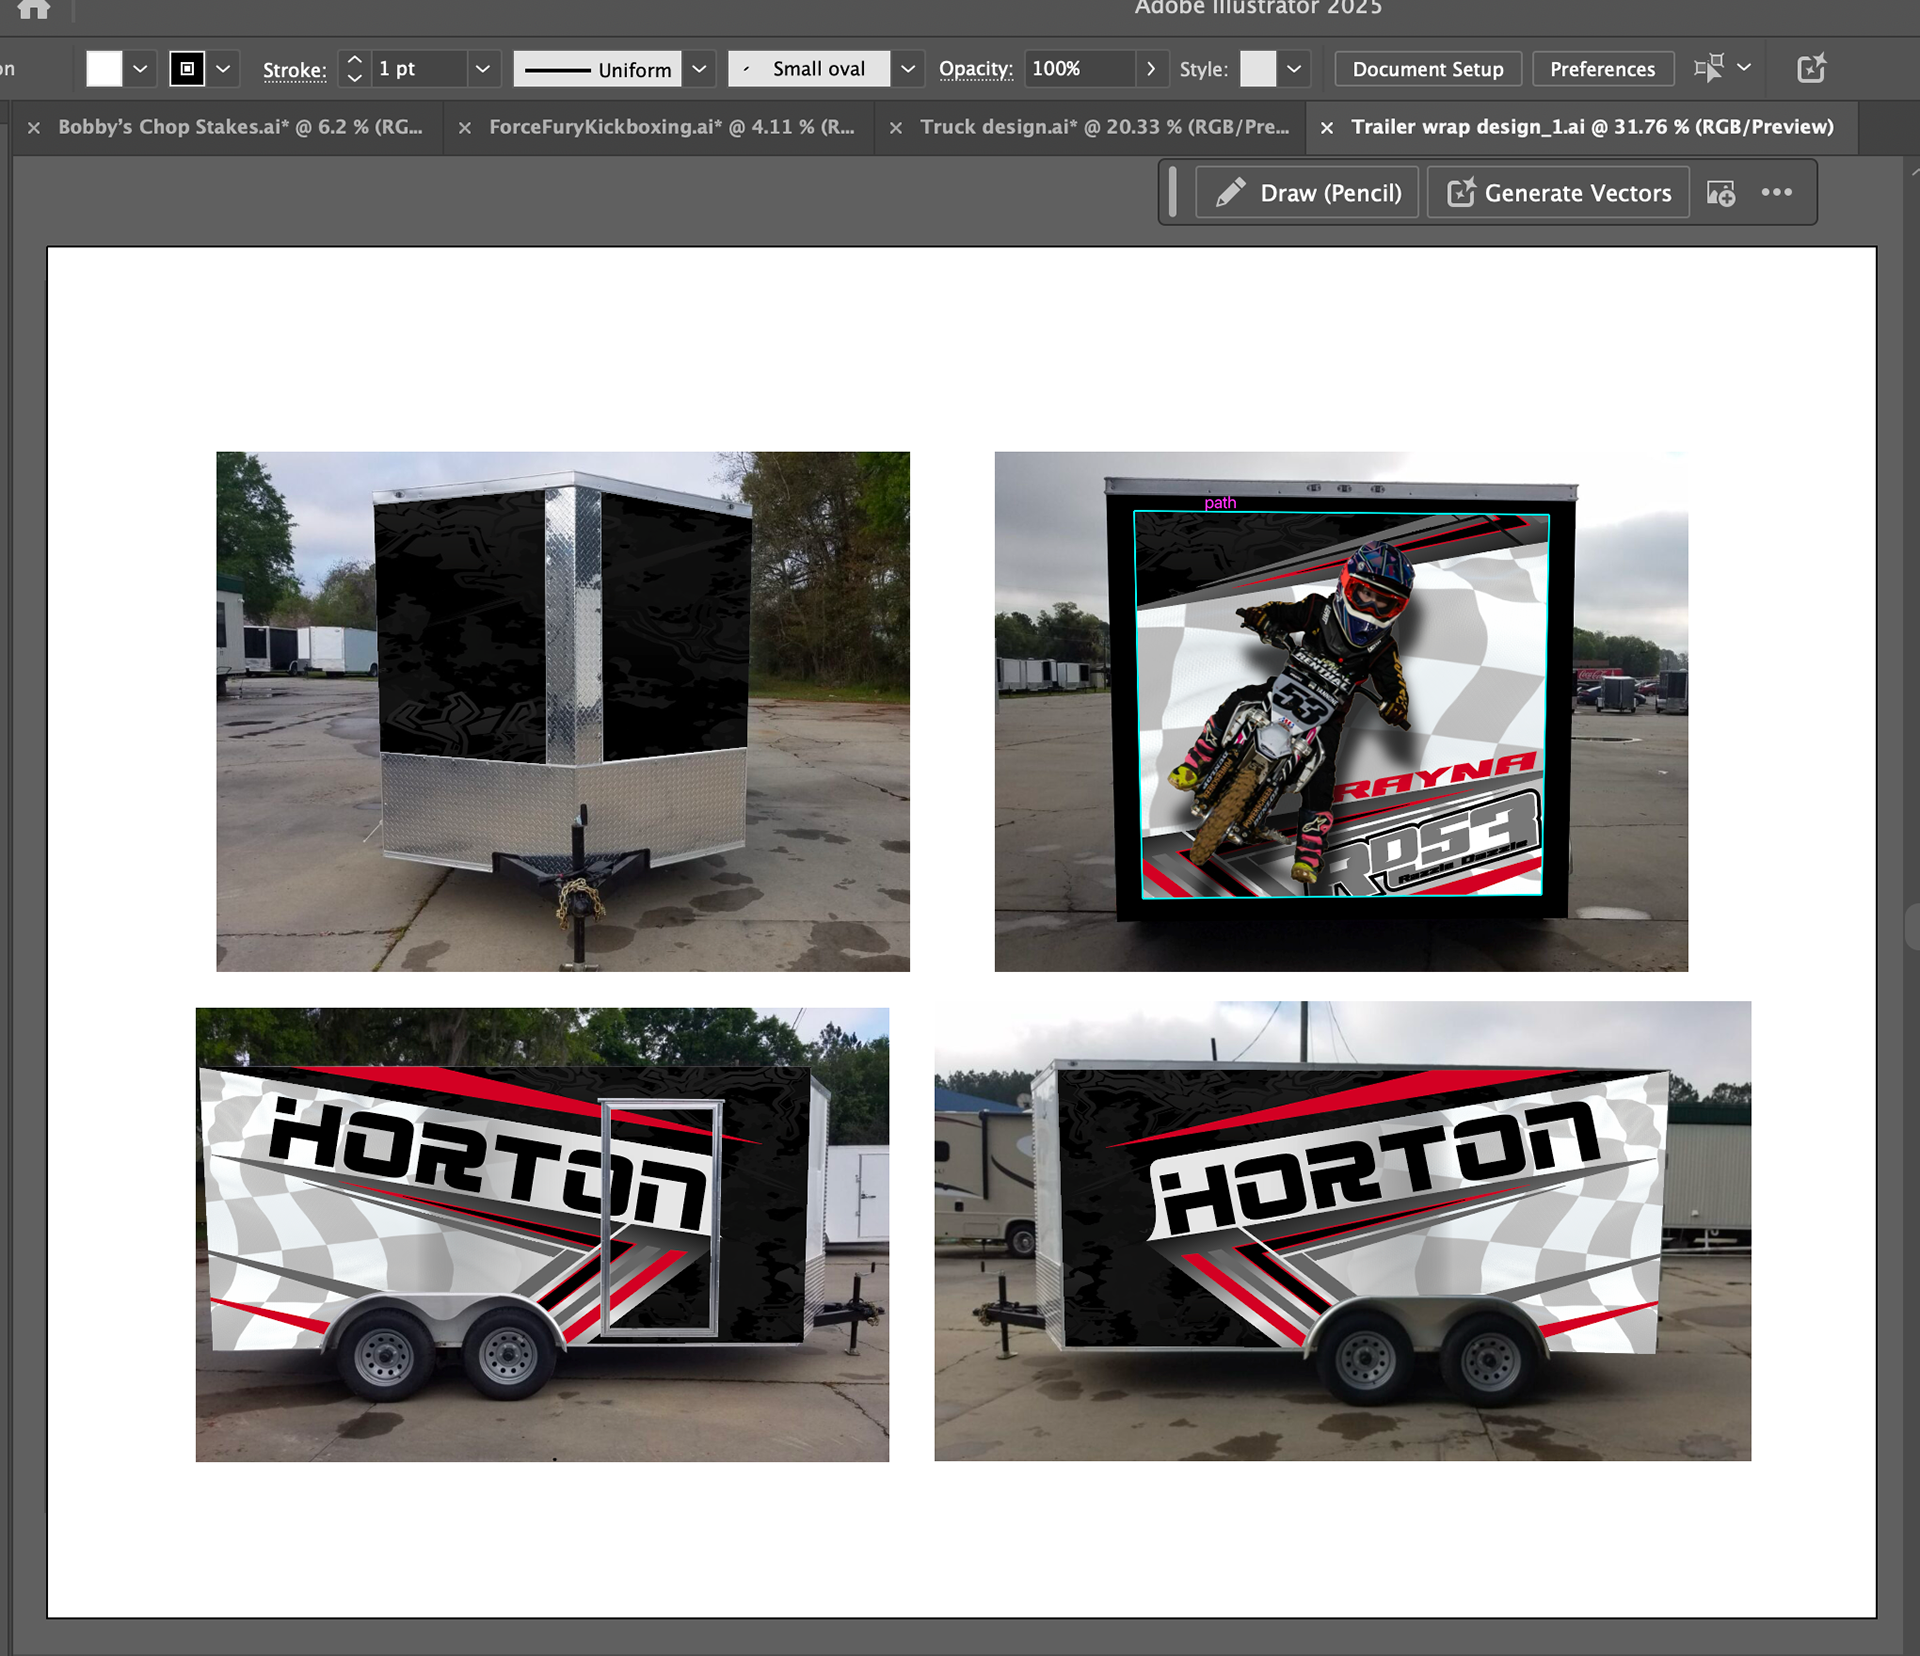The image size is (1920, 1656).
Task: Click the Home icon
Action: tap(33, 9)
